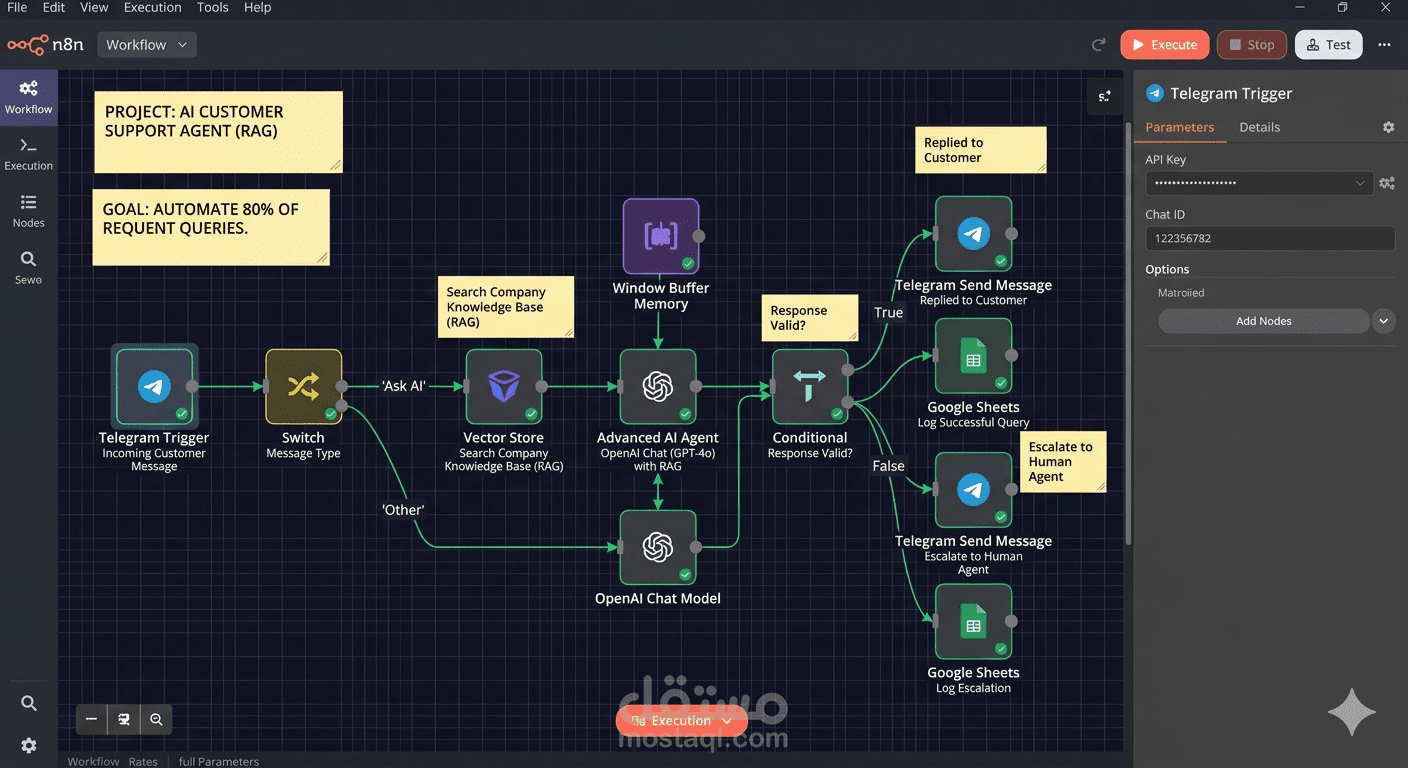This screenshot has height=768, width=1408.
Task: Select the project title sticky note
Action: [x=219, y=132]
